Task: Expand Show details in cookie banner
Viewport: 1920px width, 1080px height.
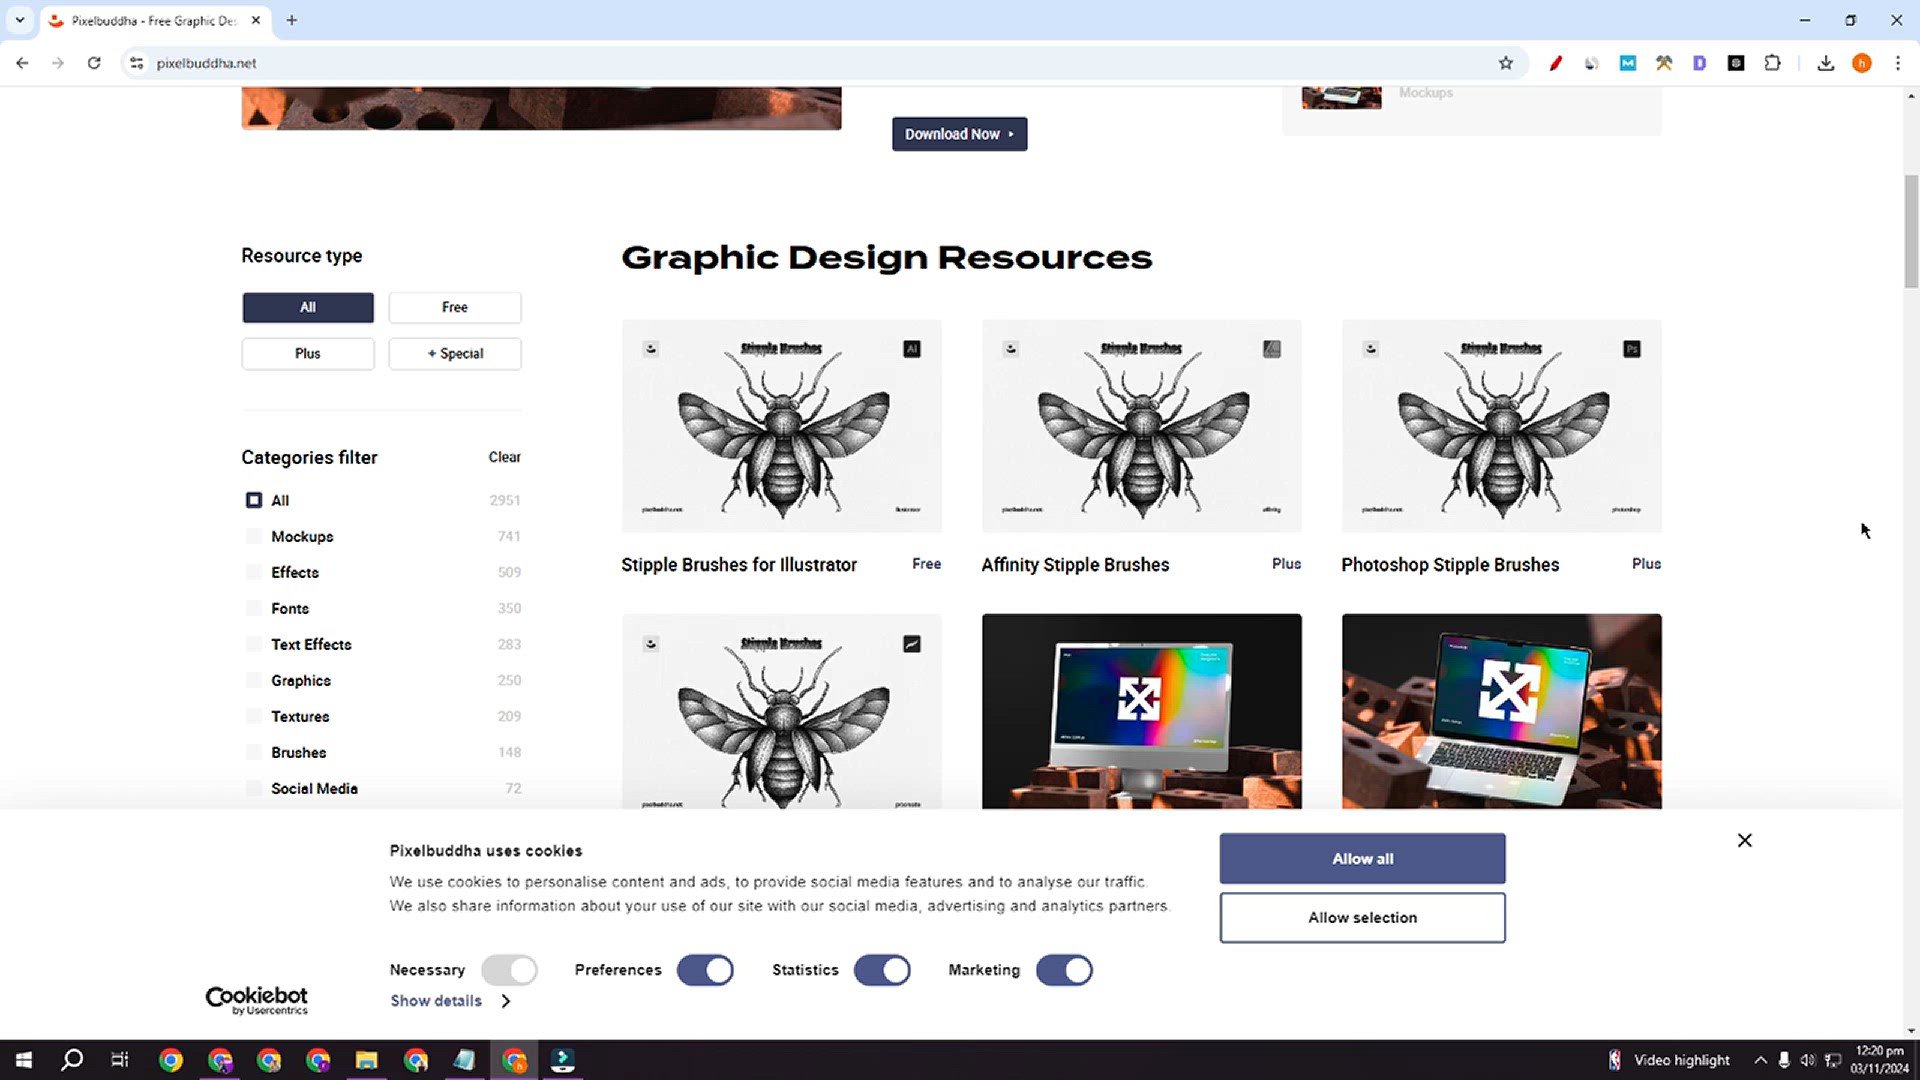Action: click(450, 1001)
